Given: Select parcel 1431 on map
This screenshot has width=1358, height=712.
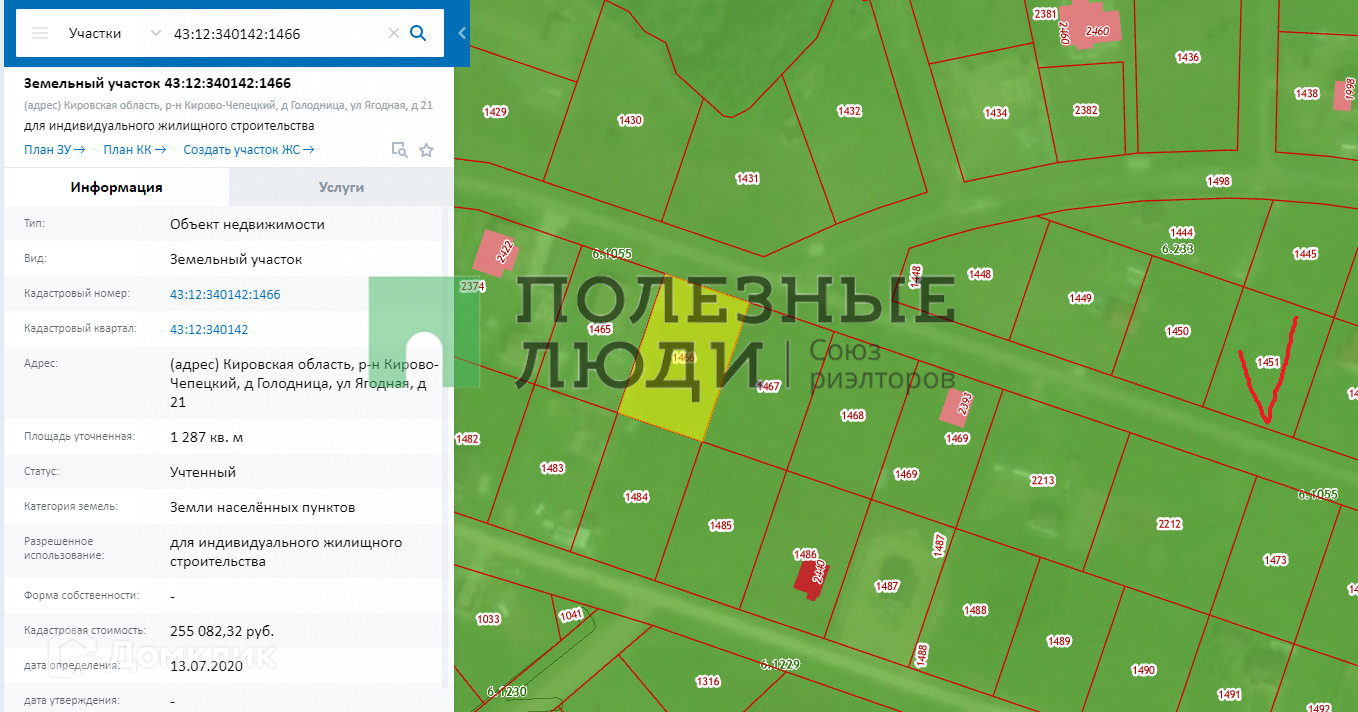Looking at the screenshot, I should [x=747, y=179].
